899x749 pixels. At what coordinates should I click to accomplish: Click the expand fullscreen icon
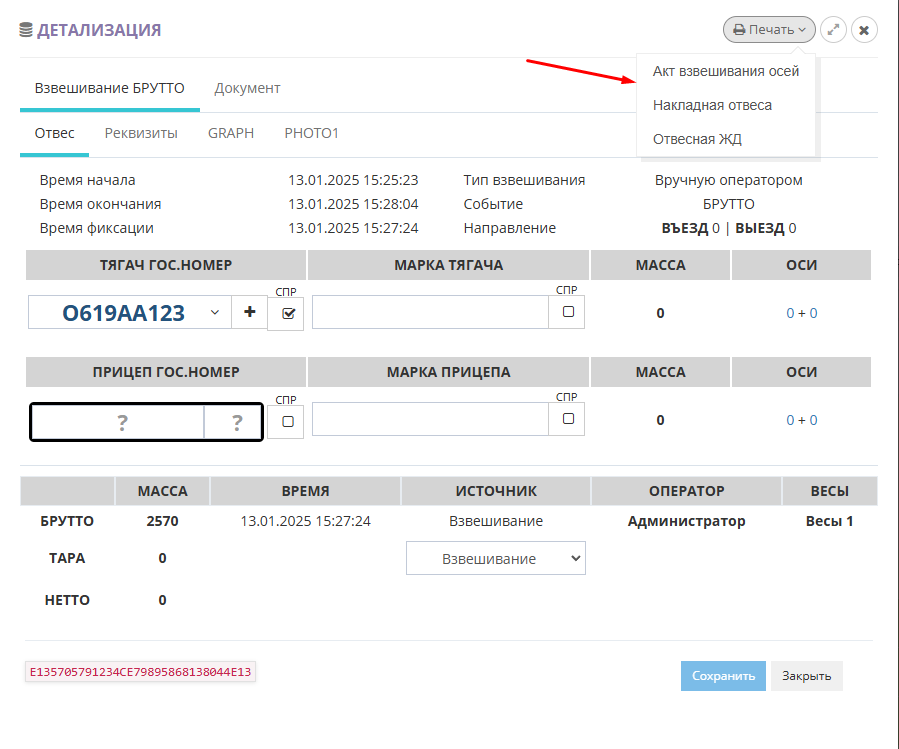coord(833,30)
